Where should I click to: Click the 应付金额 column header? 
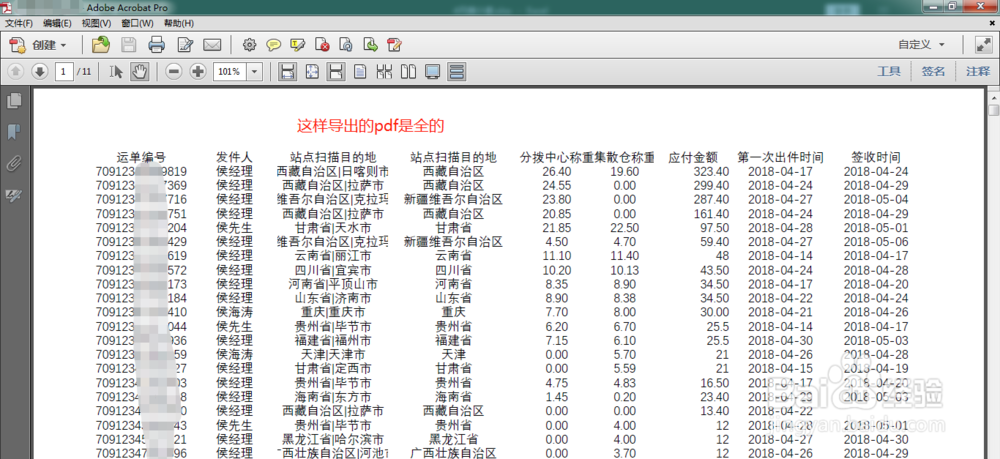pyautogui.click(x=693, y=157)
